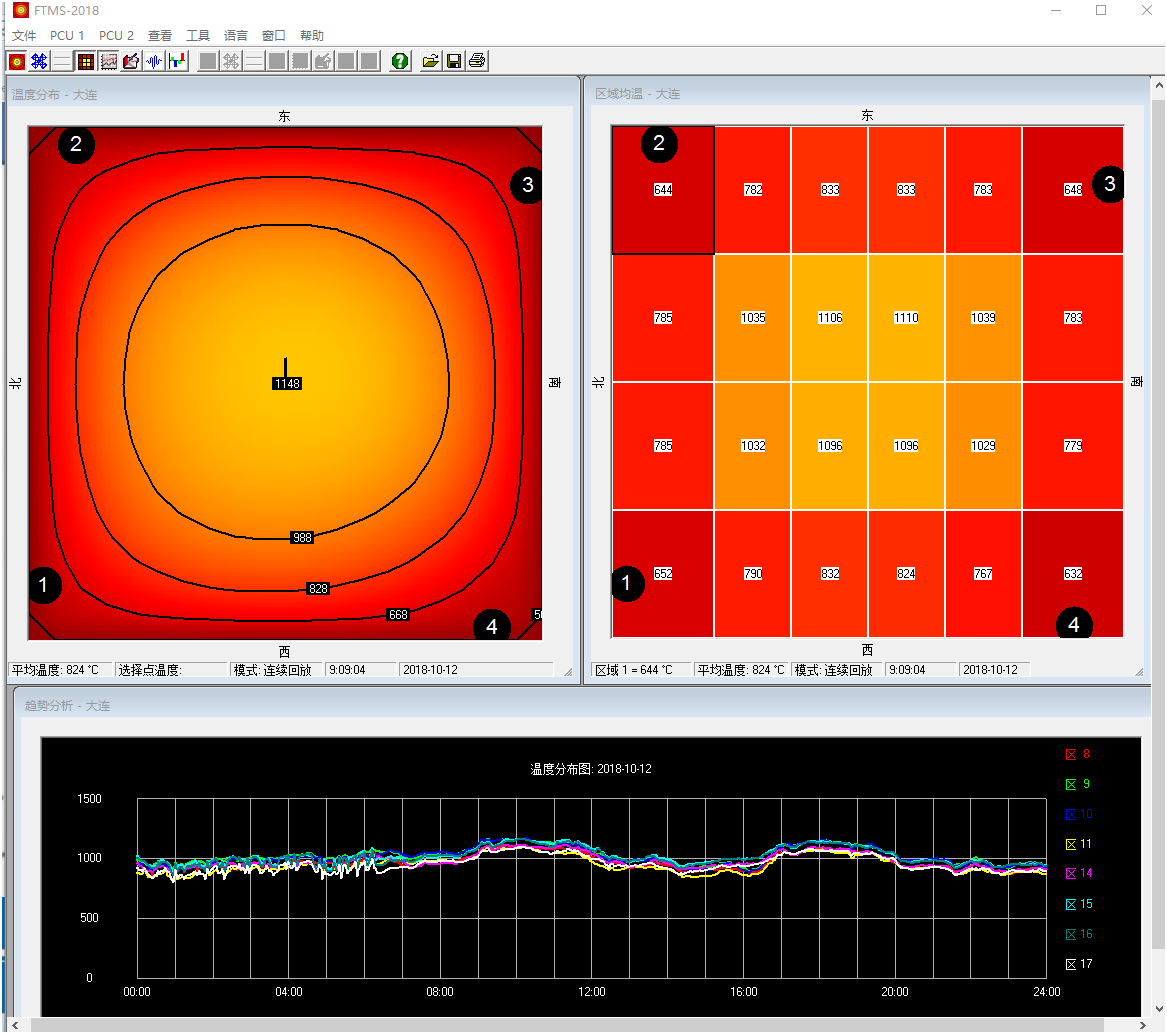Toggle the red series 8 legend checkbox
Viewport: 1167px width, 1034px height.
coord(1071,755)
